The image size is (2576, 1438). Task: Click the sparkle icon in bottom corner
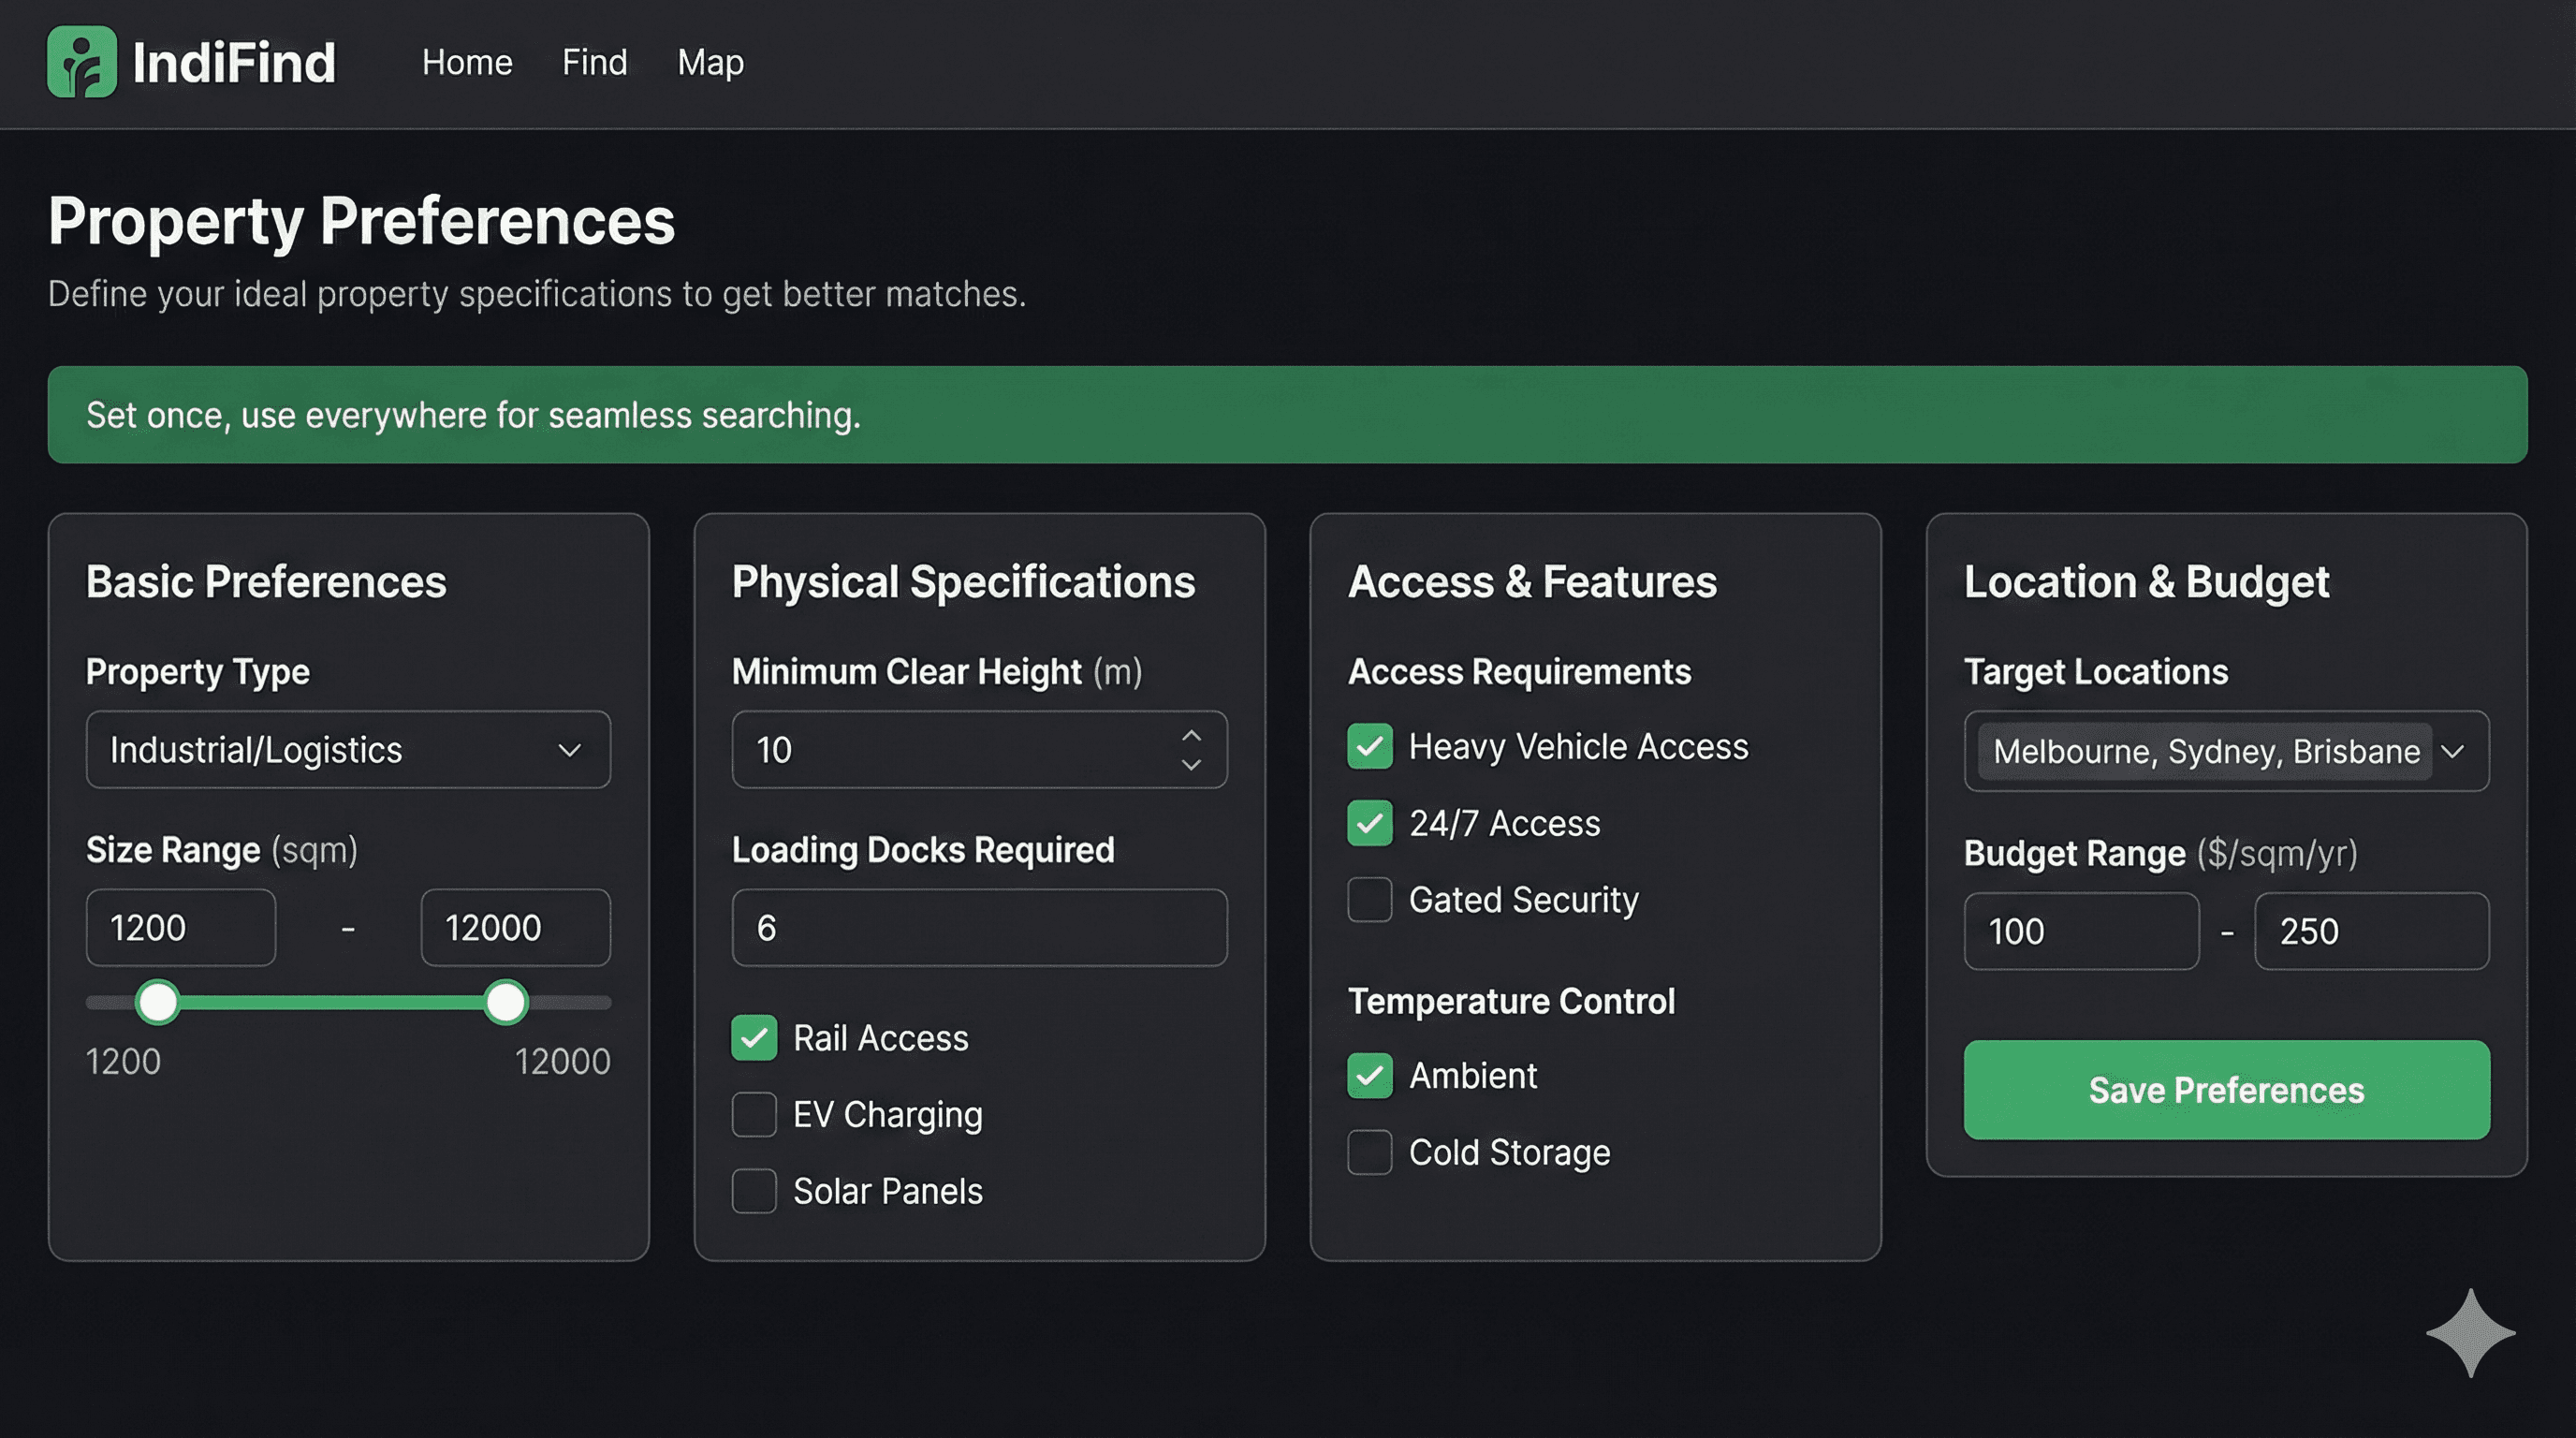[x=2472, y=1333]
